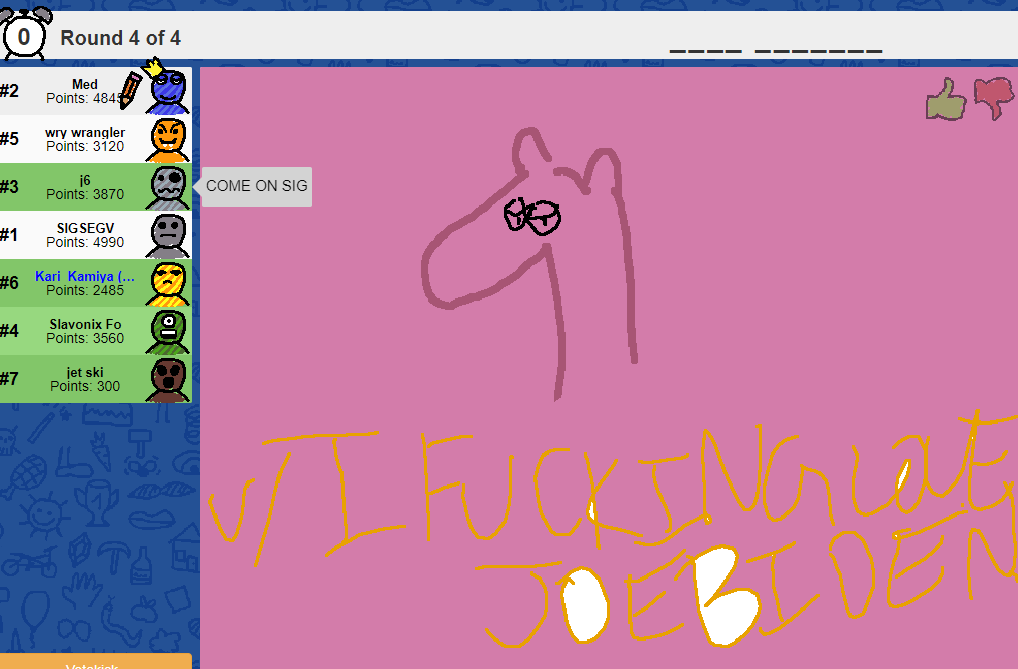This screenshot has height=669, width=1018.
Task: Click "Points: 4990" for SIGSEGV
Action: pyautogui.click(x=85, y=243)
